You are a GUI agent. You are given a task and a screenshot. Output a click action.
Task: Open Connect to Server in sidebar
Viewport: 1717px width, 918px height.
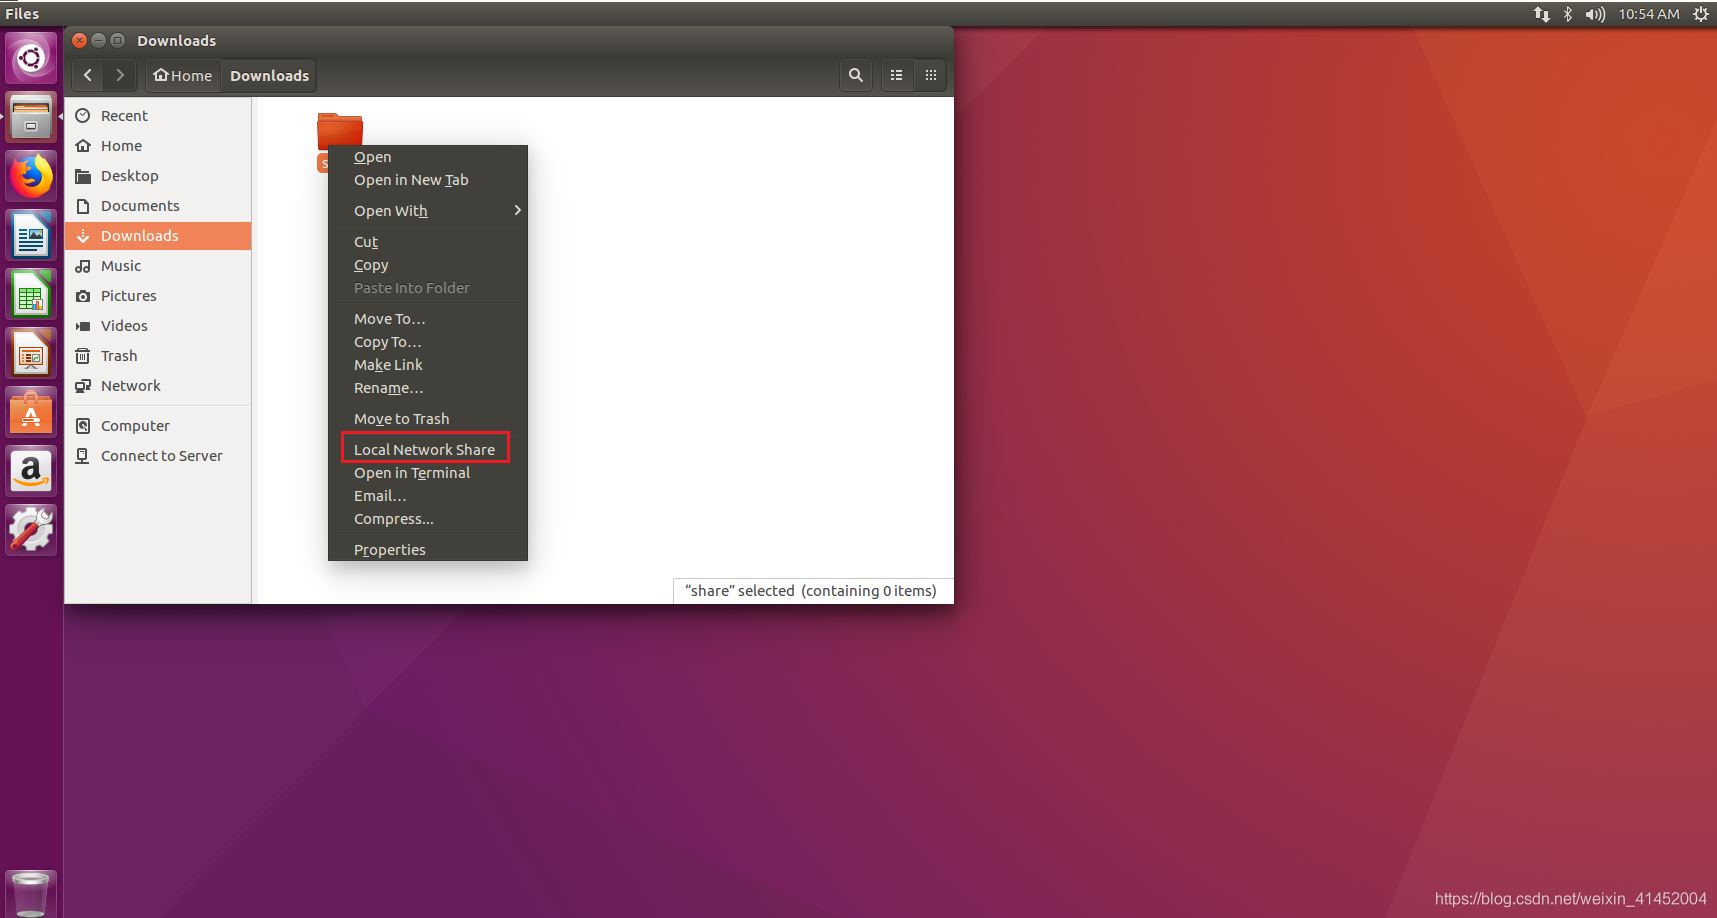pos(161,456)
